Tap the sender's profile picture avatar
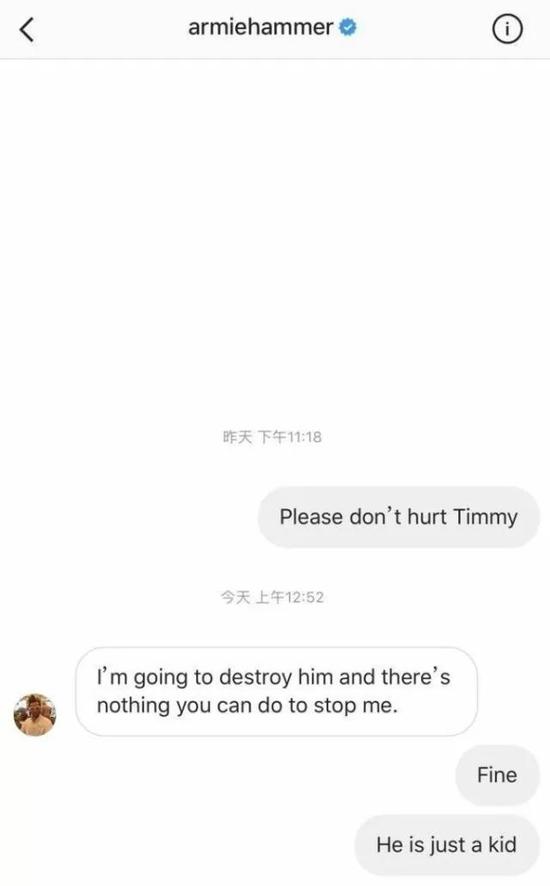The height and width of the screenshot is (886, 550). 35,715
